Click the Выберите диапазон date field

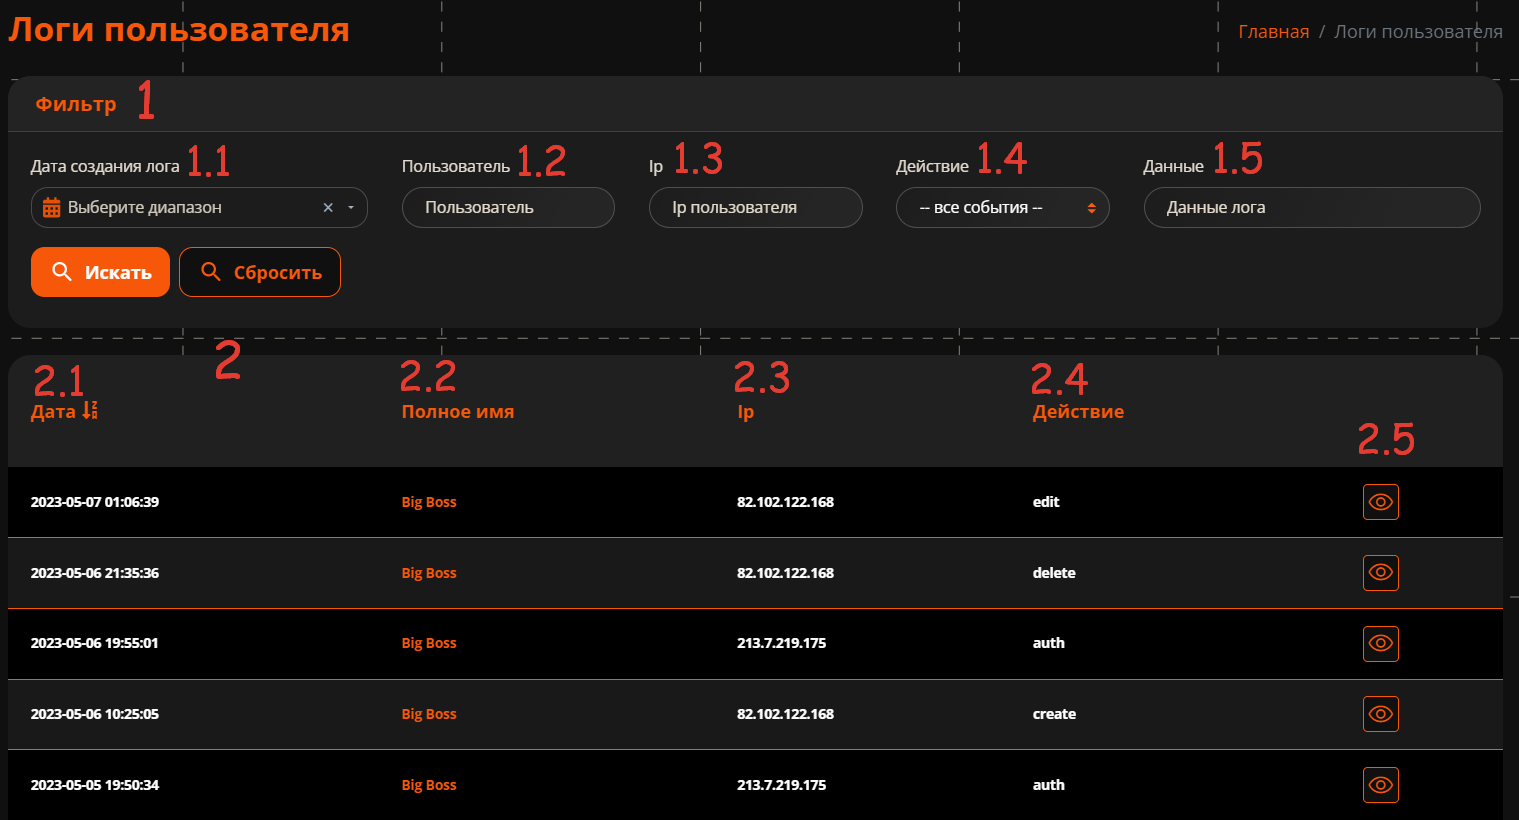(x=199, y=208)
